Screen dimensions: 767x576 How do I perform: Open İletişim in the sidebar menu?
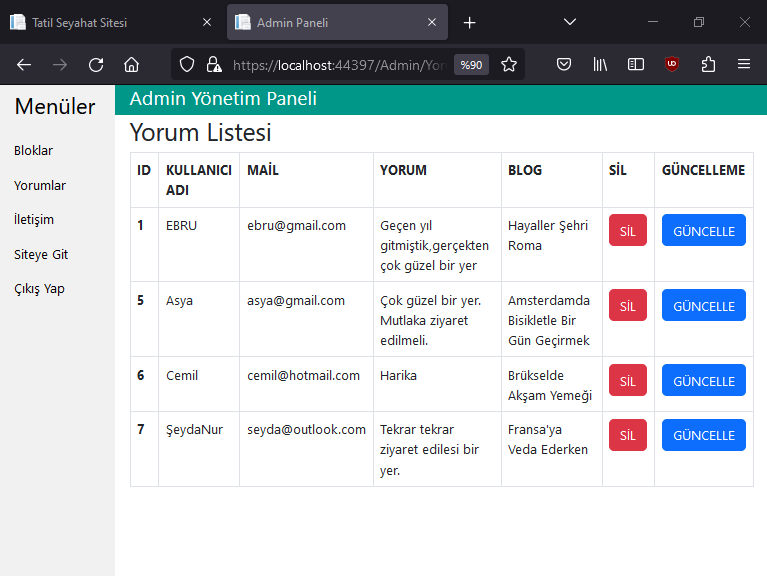34,220
